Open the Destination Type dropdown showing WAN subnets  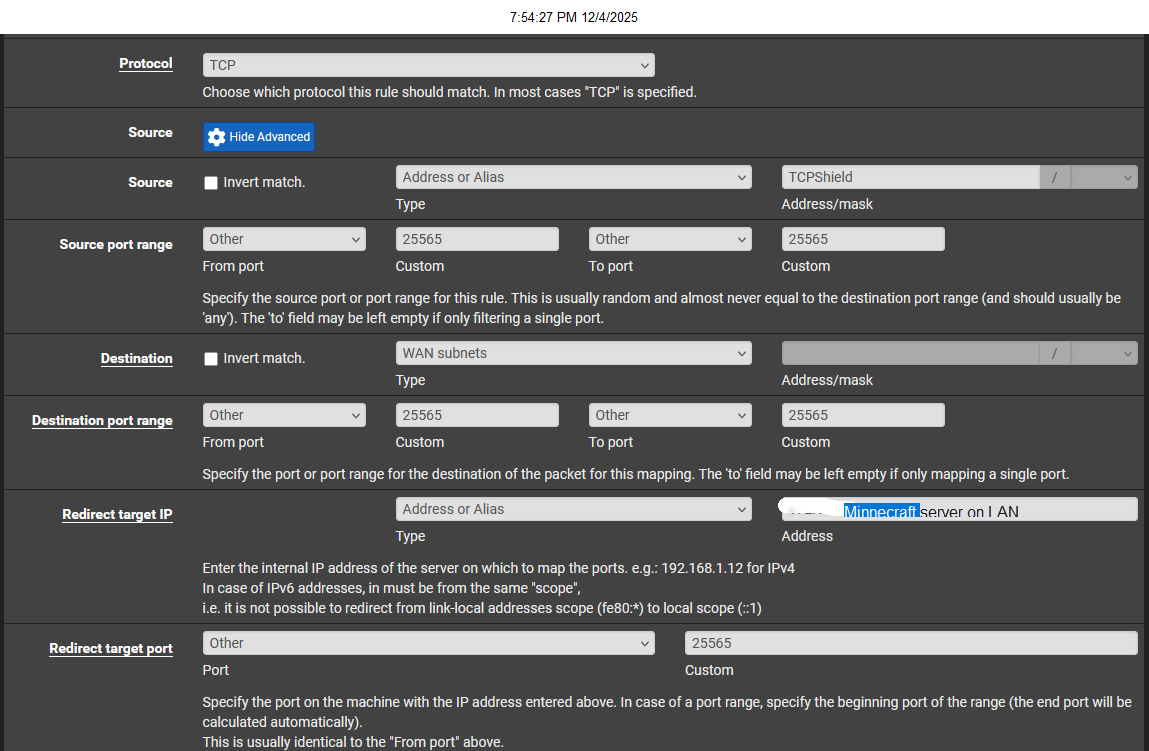tap(573, 352)
